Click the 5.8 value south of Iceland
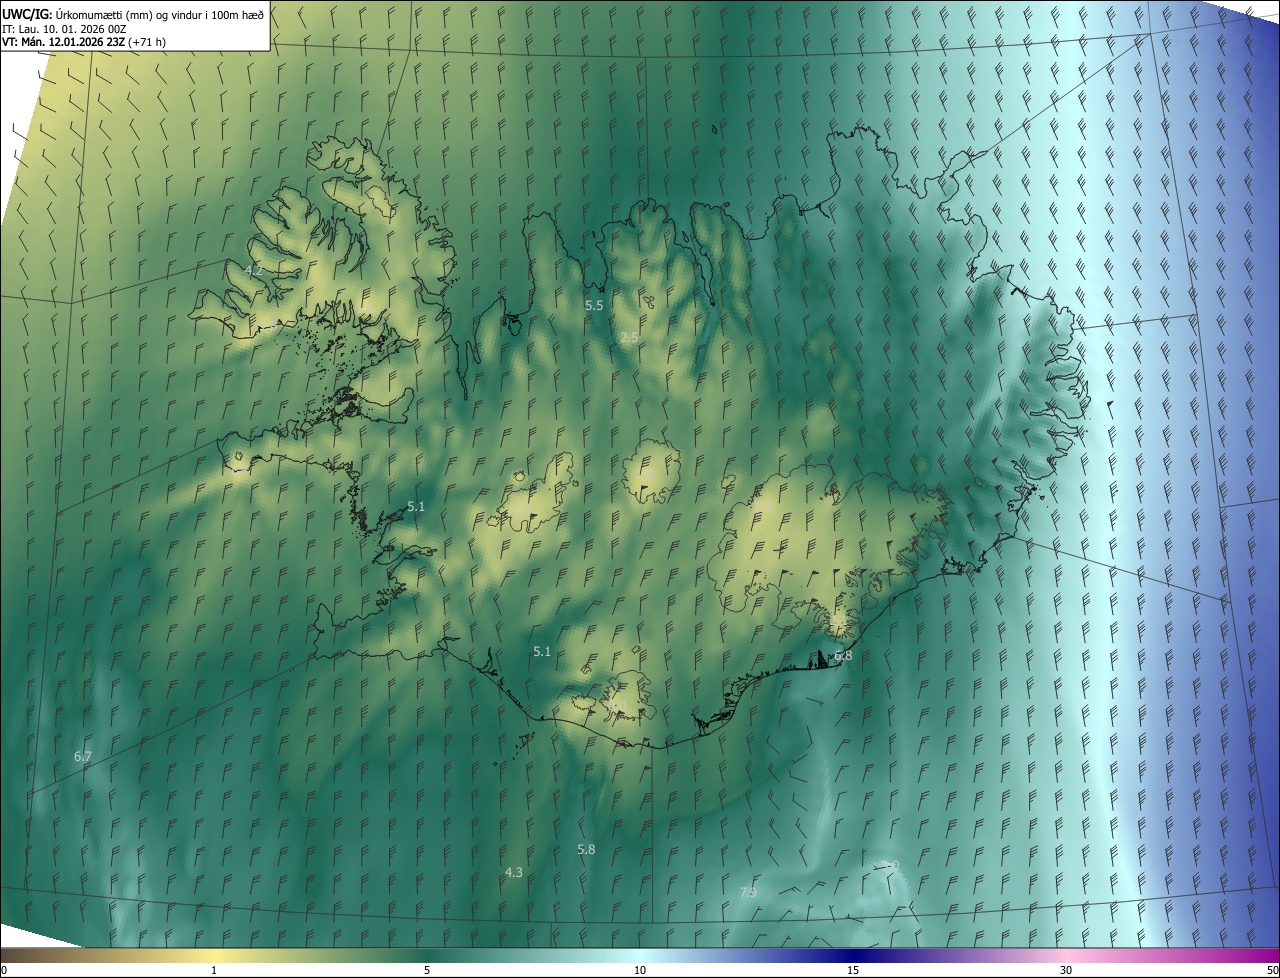This screenshot has height=978, width=1280. [x=586, y=849]
